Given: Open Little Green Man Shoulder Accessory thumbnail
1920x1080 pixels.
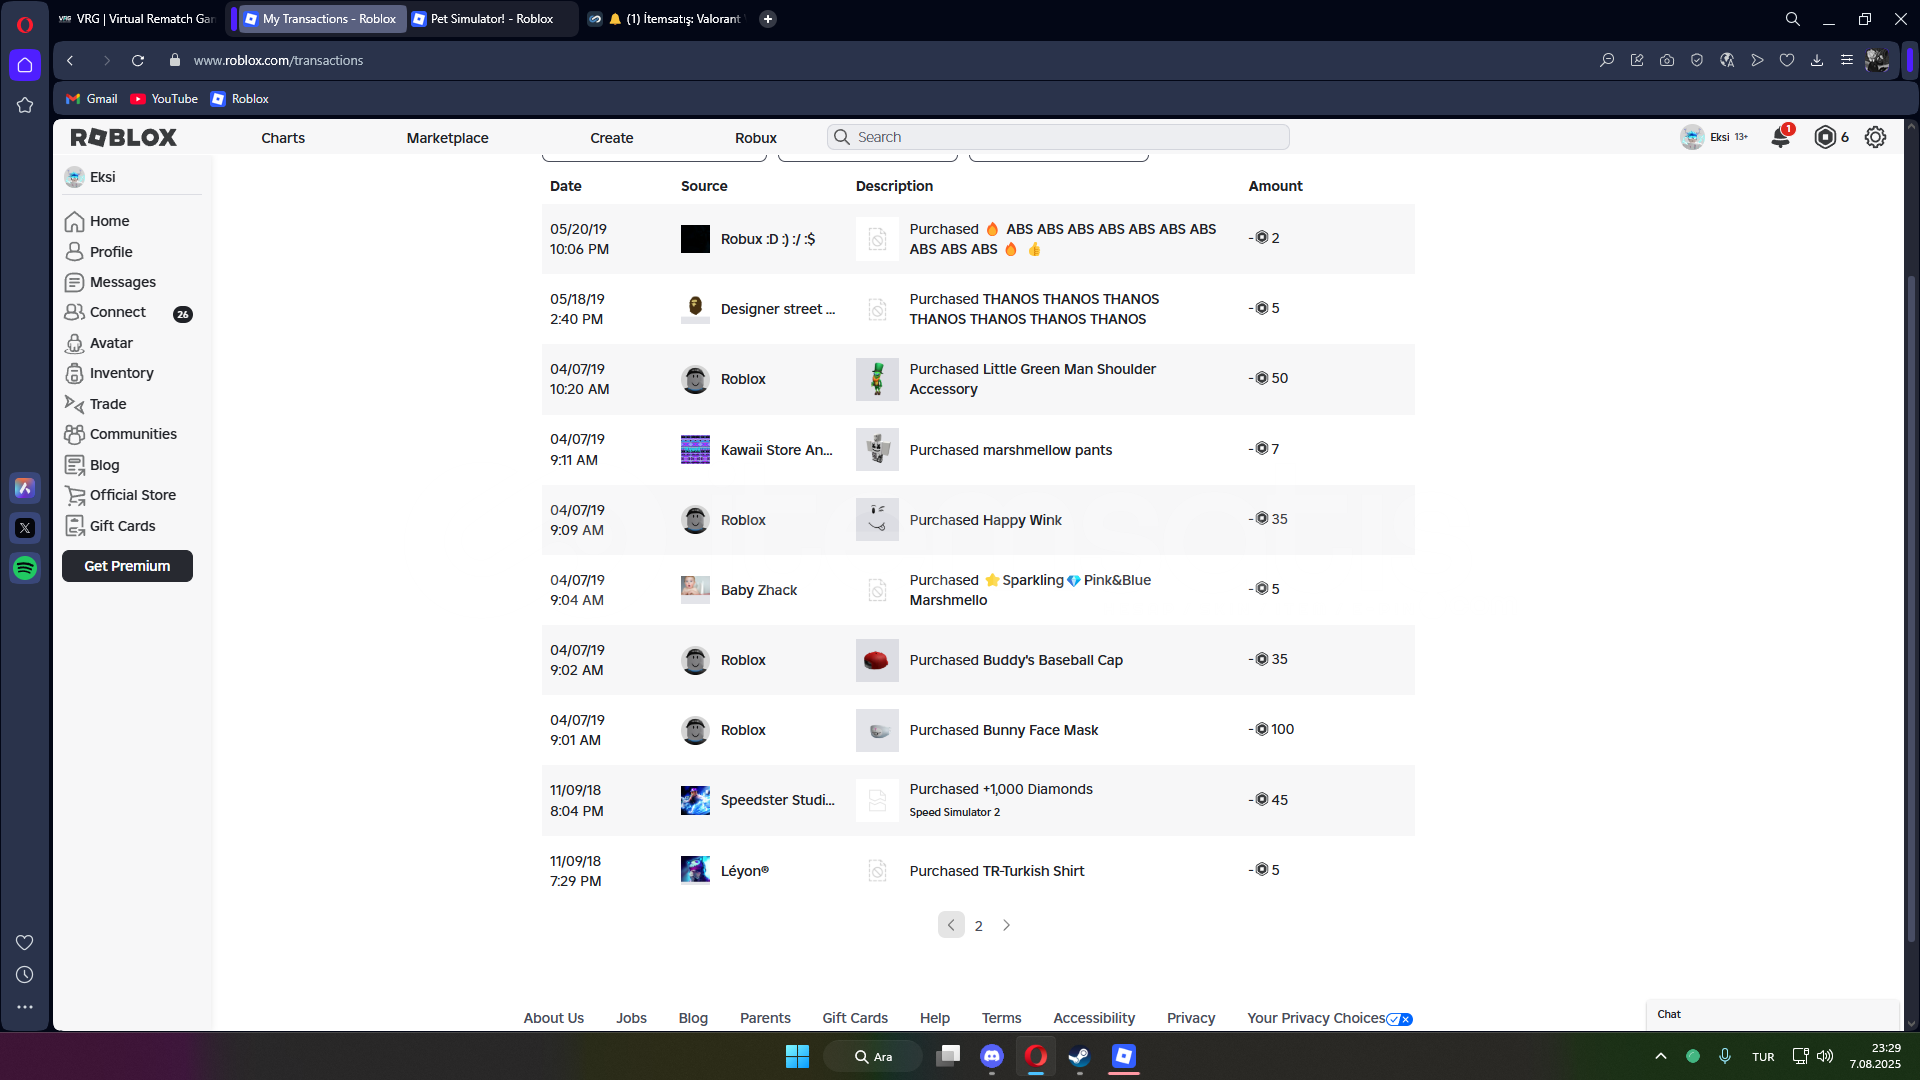Looking at the screenshot, I should coord(877,379).
